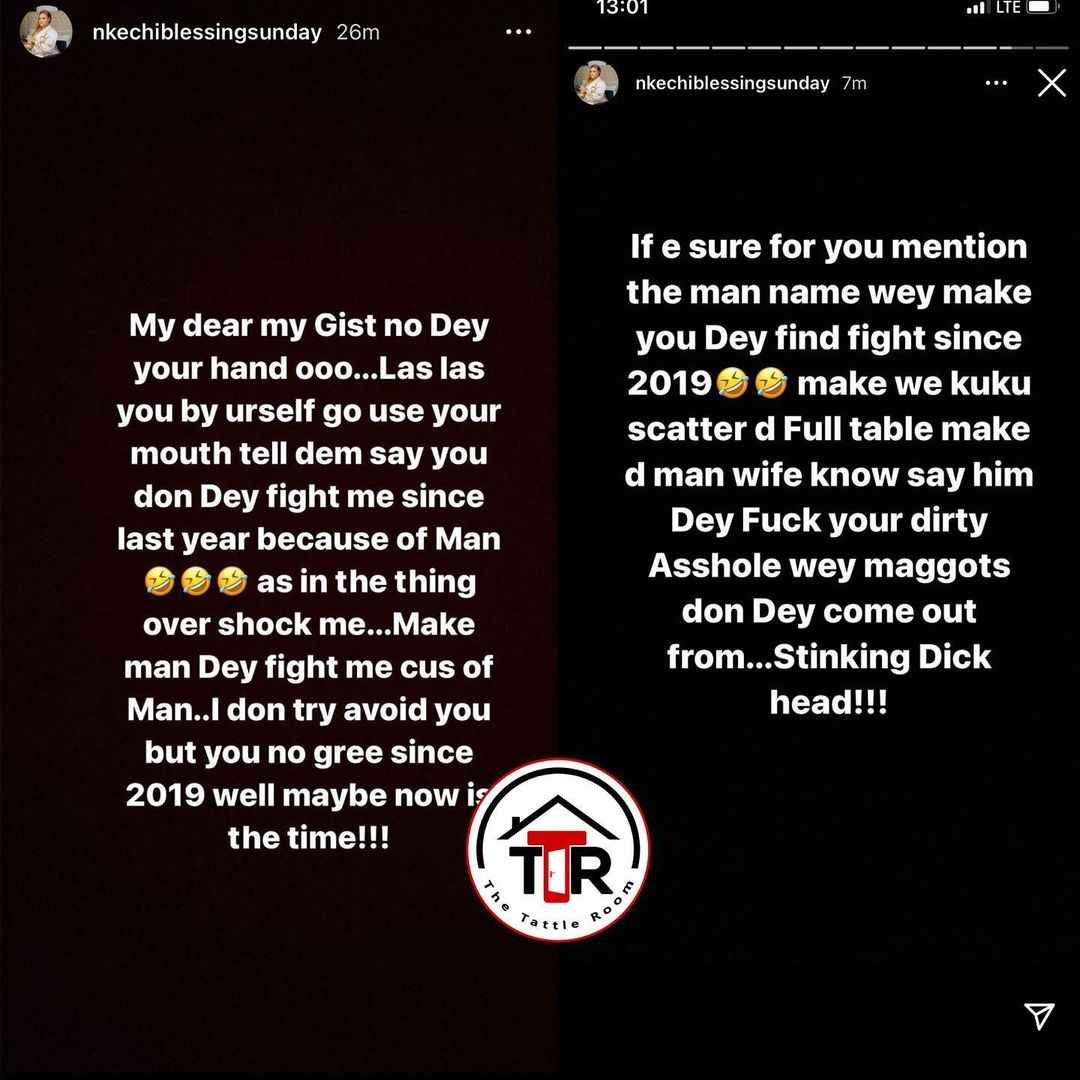Screen dimensions: 1080x1080
Task: Close the story with the X icon
Action: 1052,83
